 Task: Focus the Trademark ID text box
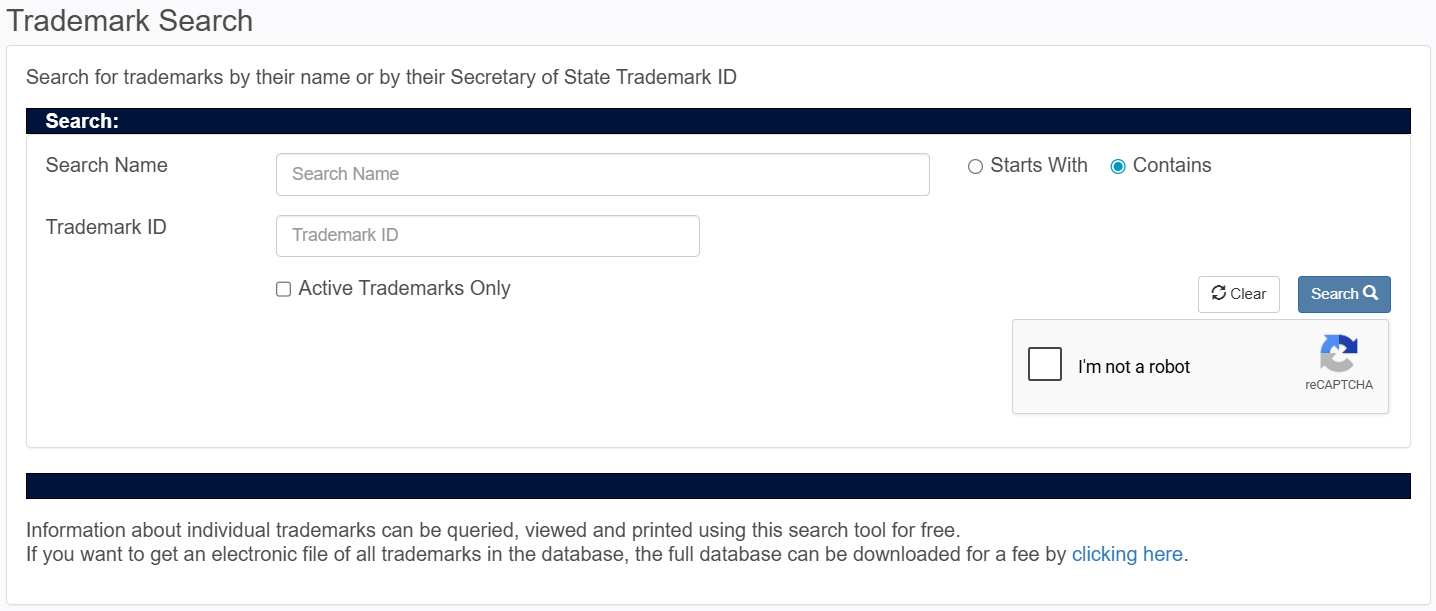click(488, 236)
